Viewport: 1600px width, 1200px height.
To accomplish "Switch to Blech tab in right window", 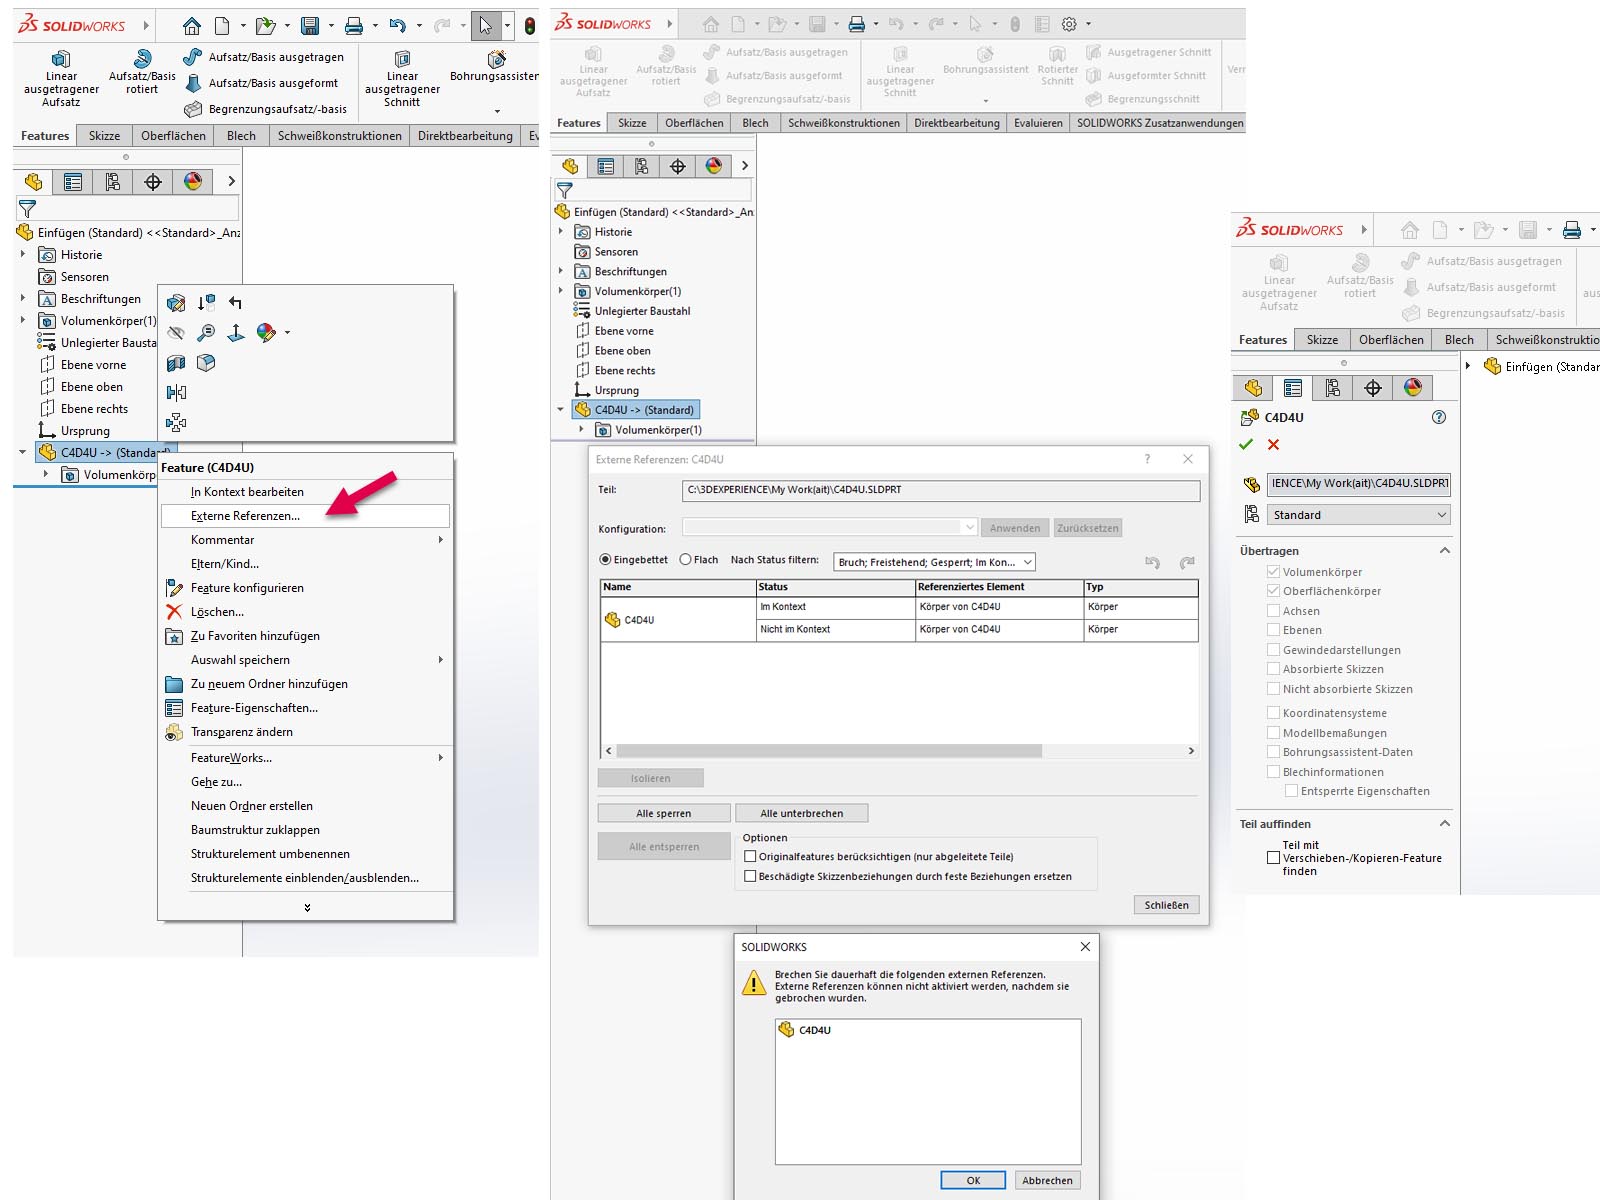I will coord(1459,340).
